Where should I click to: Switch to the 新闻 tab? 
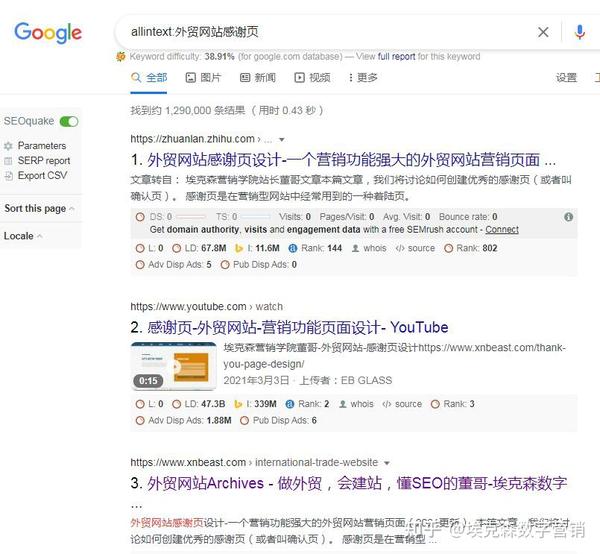point(258,78)
